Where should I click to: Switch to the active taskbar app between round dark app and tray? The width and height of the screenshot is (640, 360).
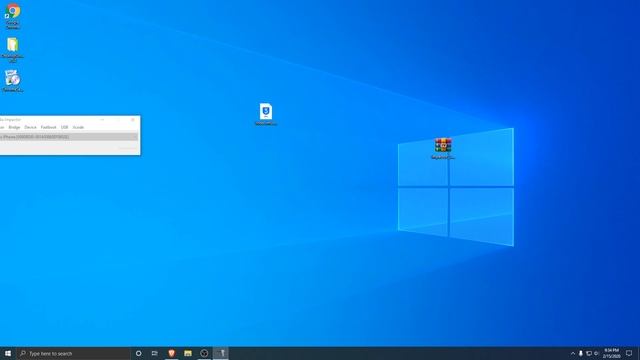pos(221,353)
